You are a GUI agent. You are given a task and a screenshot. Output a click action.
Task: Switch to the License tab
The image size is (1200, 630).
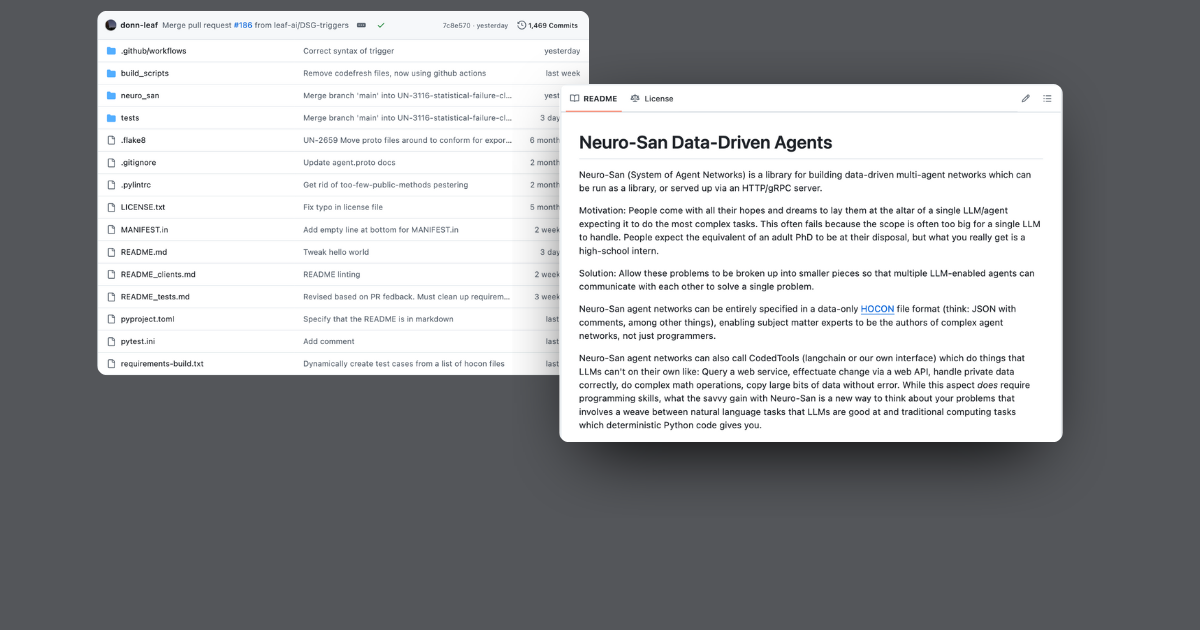(659, 98)
